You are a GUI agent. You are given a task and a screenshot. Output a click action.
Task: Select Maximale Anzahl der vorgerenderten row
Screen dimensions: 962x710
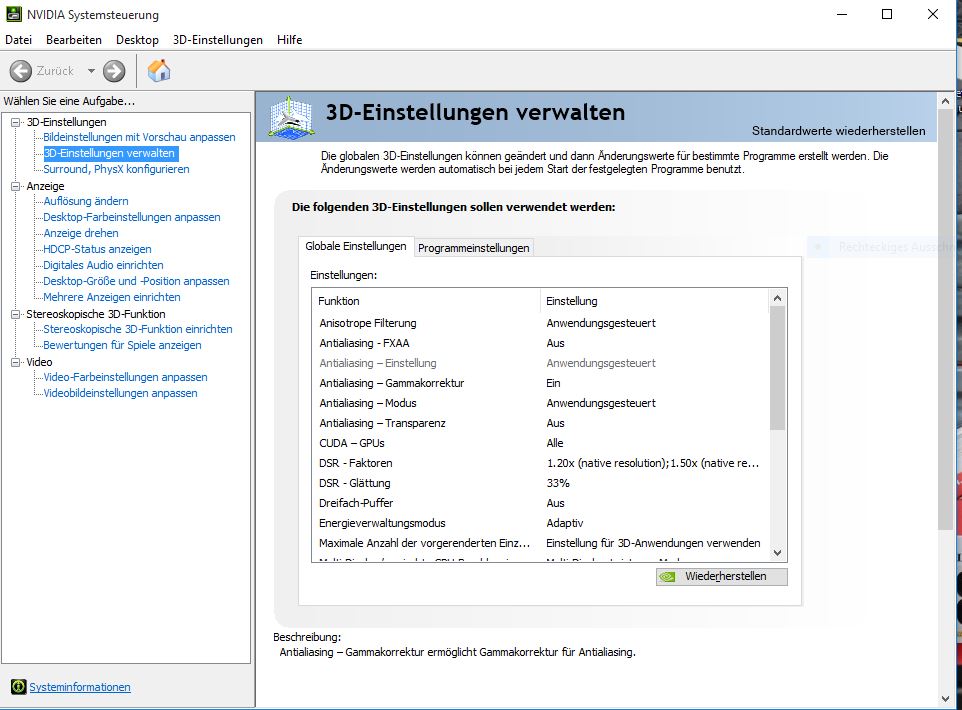click(x=540, y=543)
